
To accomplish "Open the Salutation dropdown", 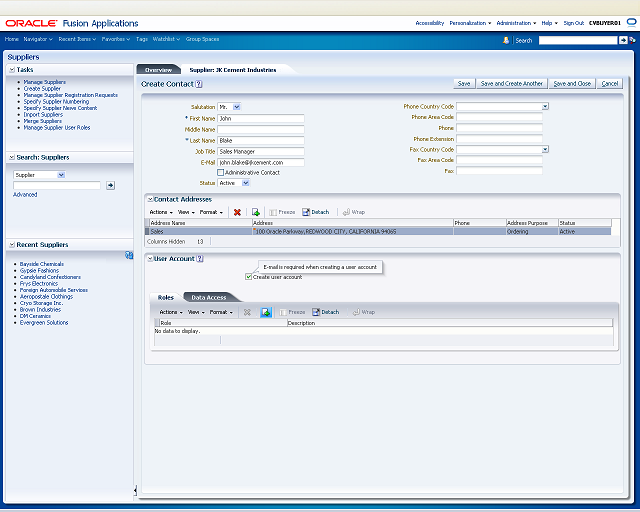I will (237, 107).
